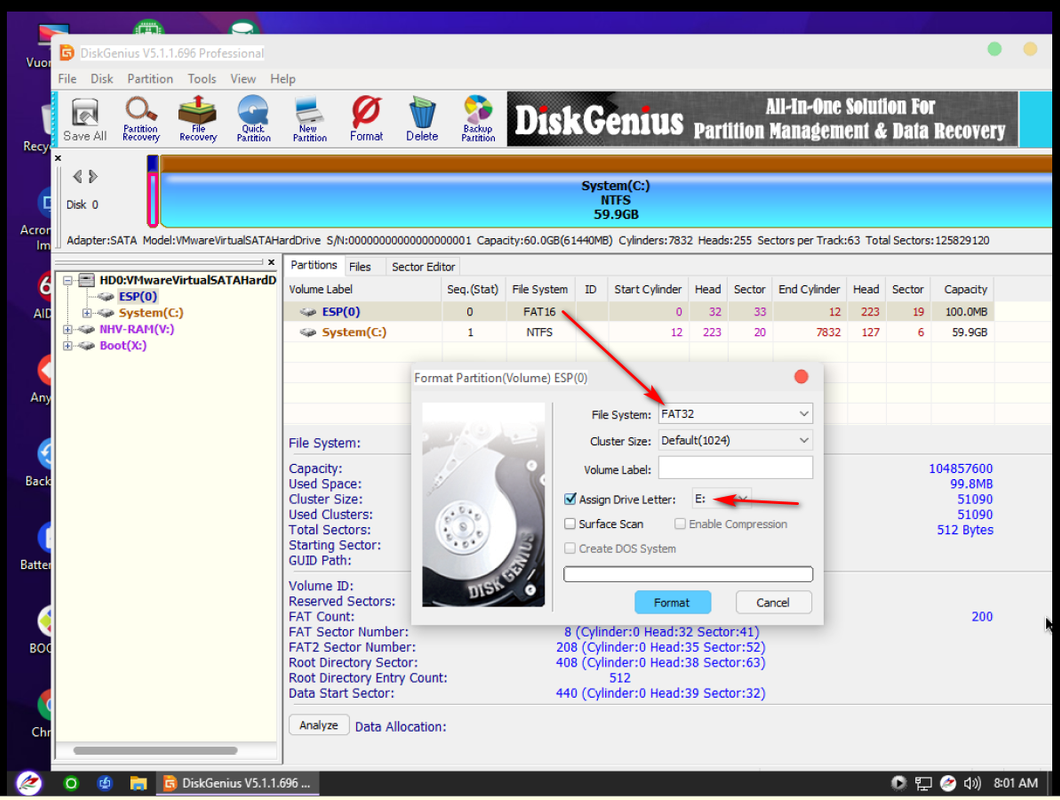Close the disk tree side panel
The height and width of the screenshot is (800, 1060).
tap(271, 262)
